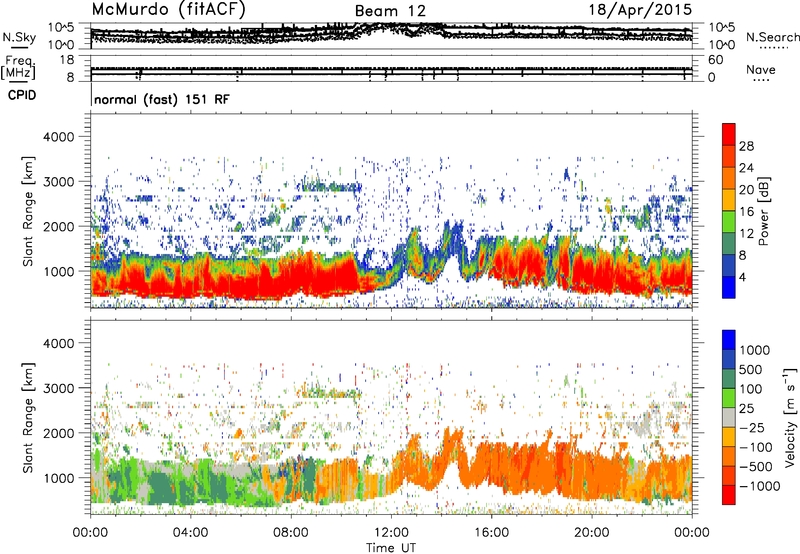This screenshot has height=554, width=800.
Task: Pick Velocity colorbar segment between 100 and 500
Action: [x=729, y=379]
